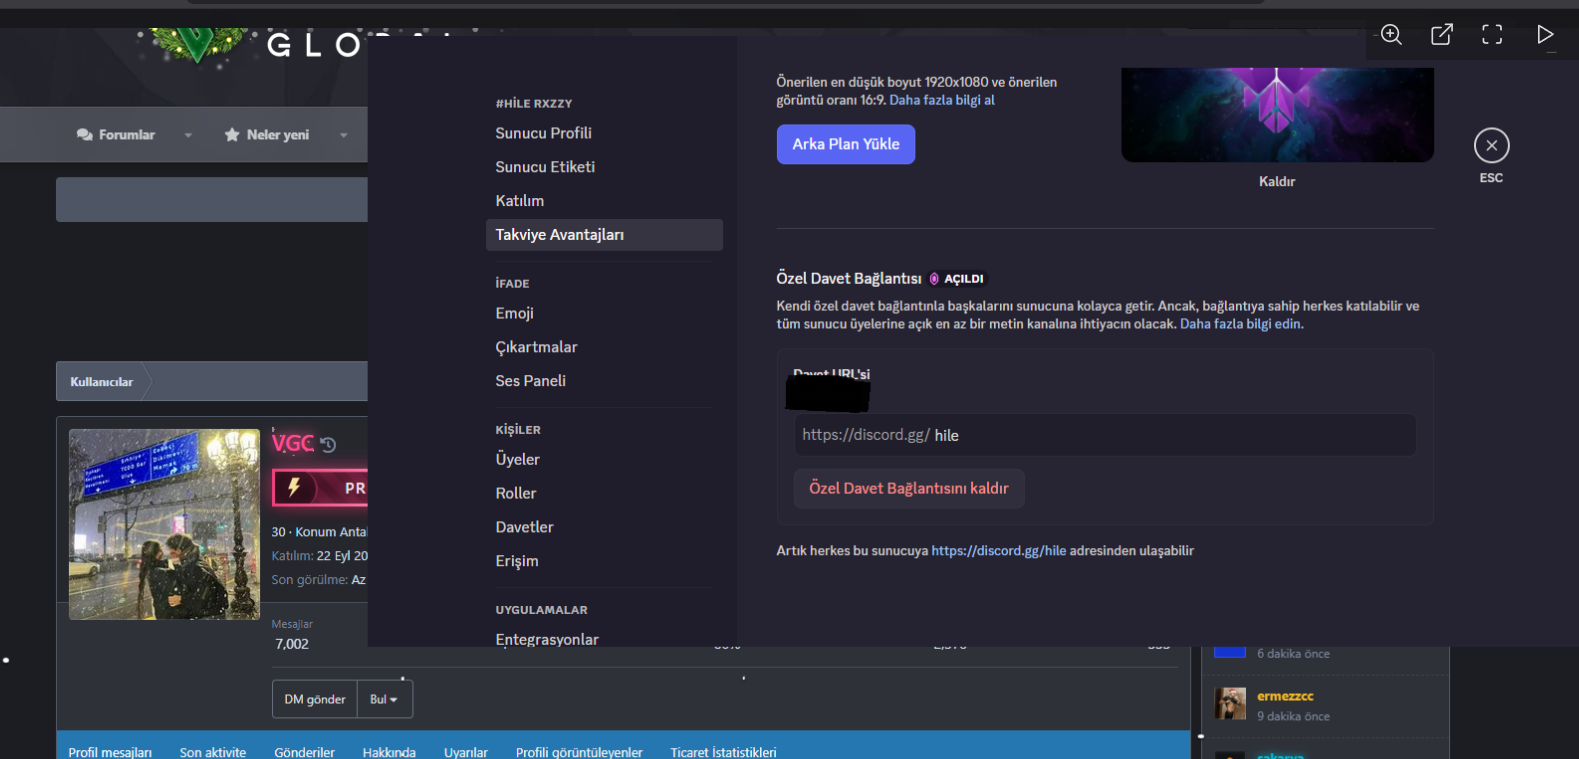Screen dimensions: 1579x759
Task: Switch to Ticaret İstatistikleri tab
Action: coord(723,752)
